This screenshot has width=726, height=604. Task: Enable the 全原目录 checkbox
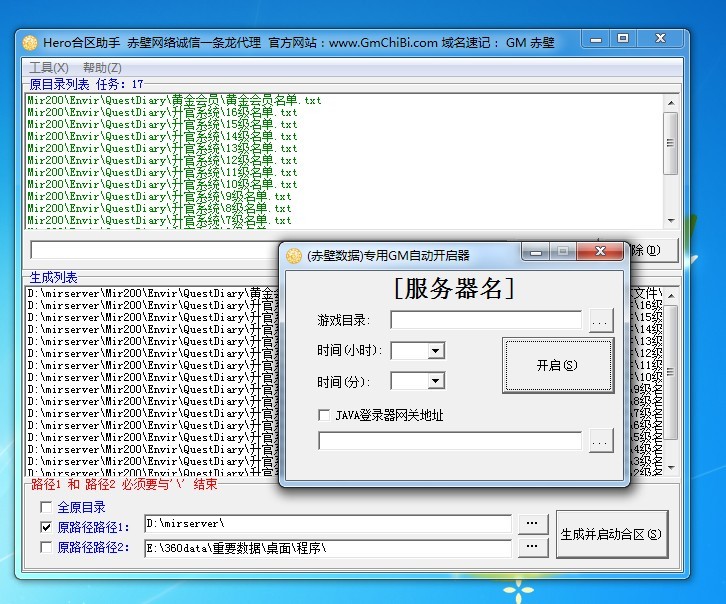(x=46, y=507)
